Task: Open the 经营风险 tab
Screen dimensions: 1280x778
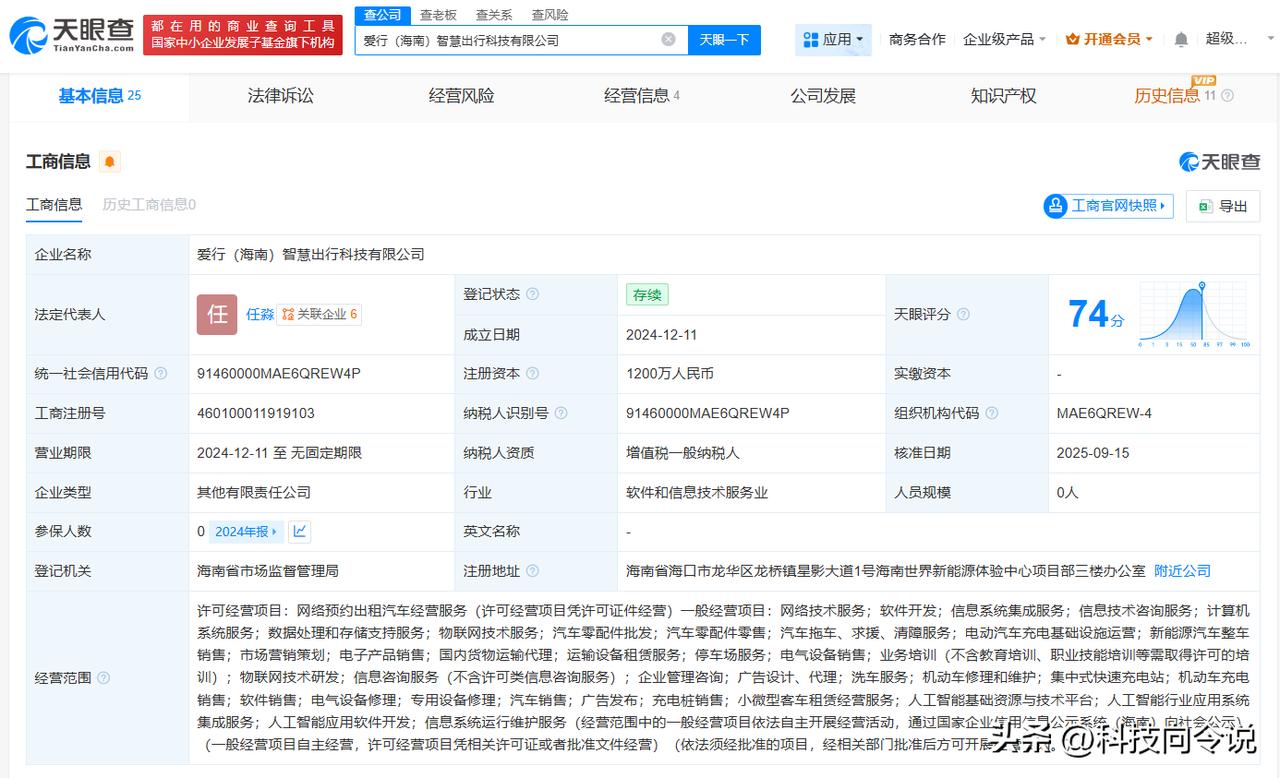Action: [461, 96]
